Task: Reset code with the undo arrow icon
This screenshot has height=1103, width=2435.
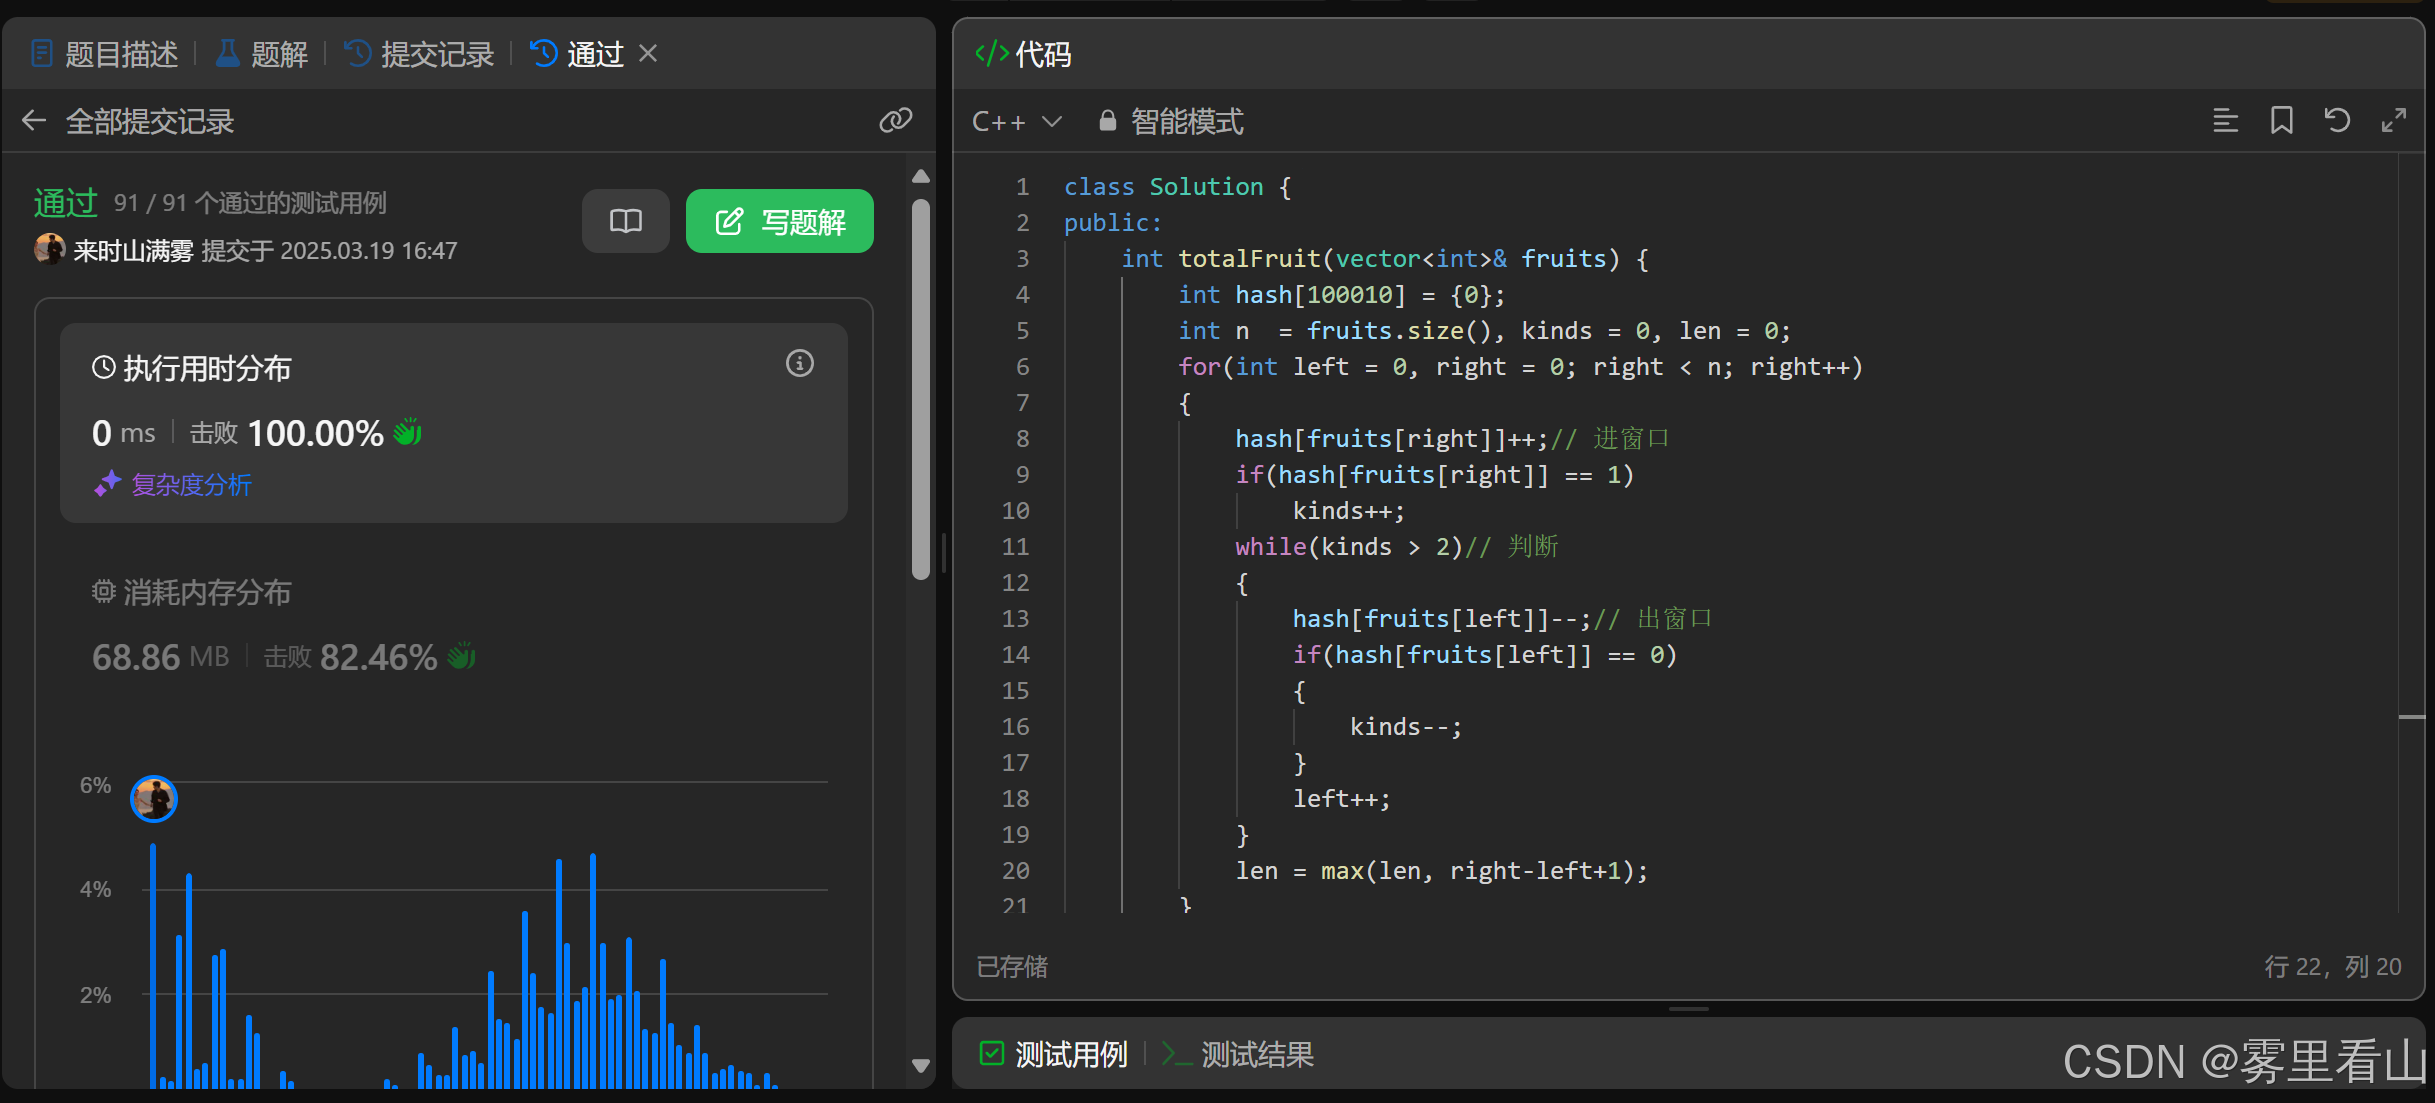Action: coord(2337,121)
